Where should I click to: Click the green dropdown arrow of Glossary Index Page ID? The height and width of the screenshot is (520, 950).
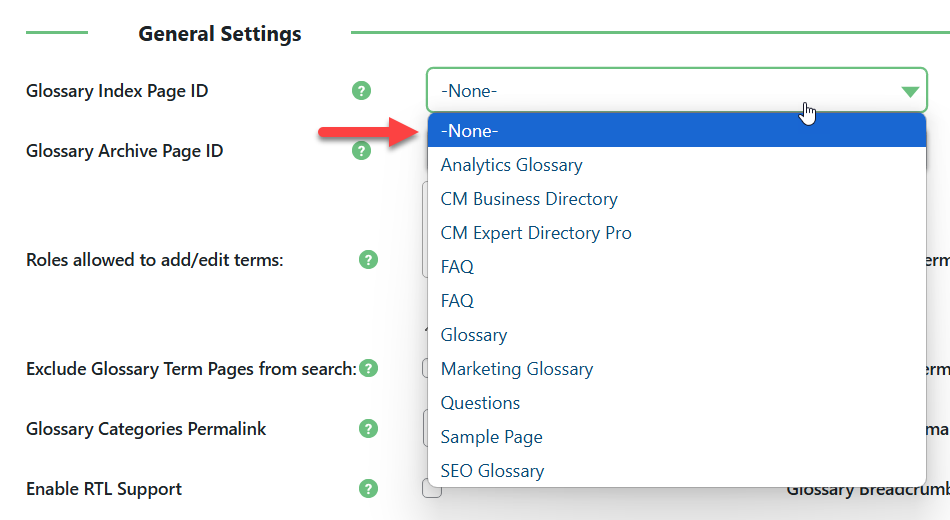pos(910,92)
